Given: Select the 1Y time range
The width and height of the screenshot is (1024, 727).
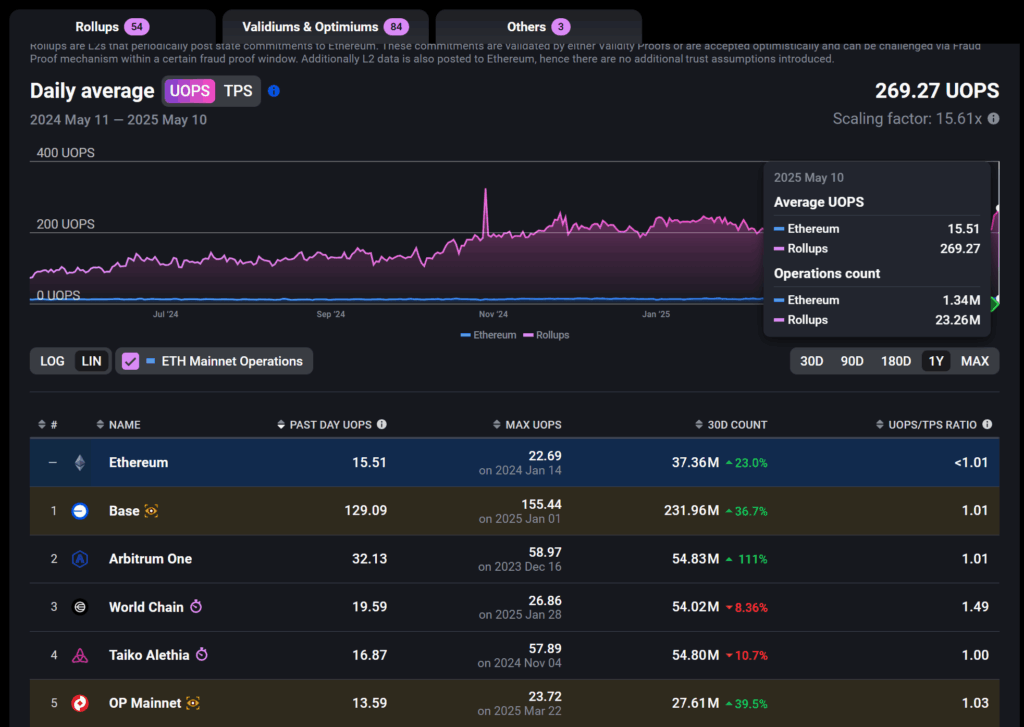Looking at the screenshot, I should click(x=936, y=361).
